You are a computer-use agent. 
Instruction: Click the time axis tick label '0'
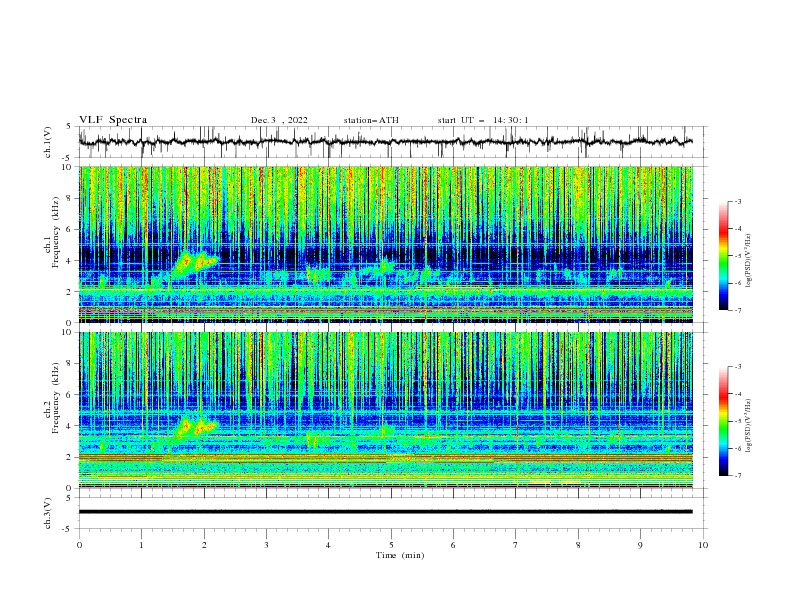coord(79,545)
